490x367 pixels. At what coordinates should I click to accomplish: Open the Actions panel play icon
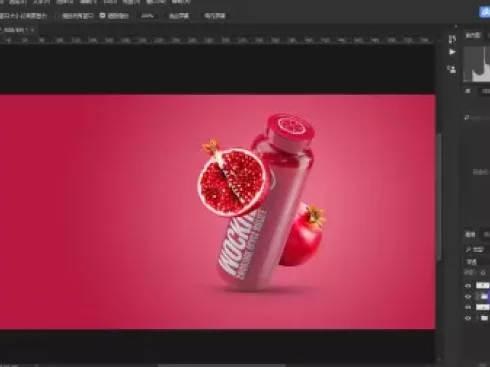coord(452,52)
